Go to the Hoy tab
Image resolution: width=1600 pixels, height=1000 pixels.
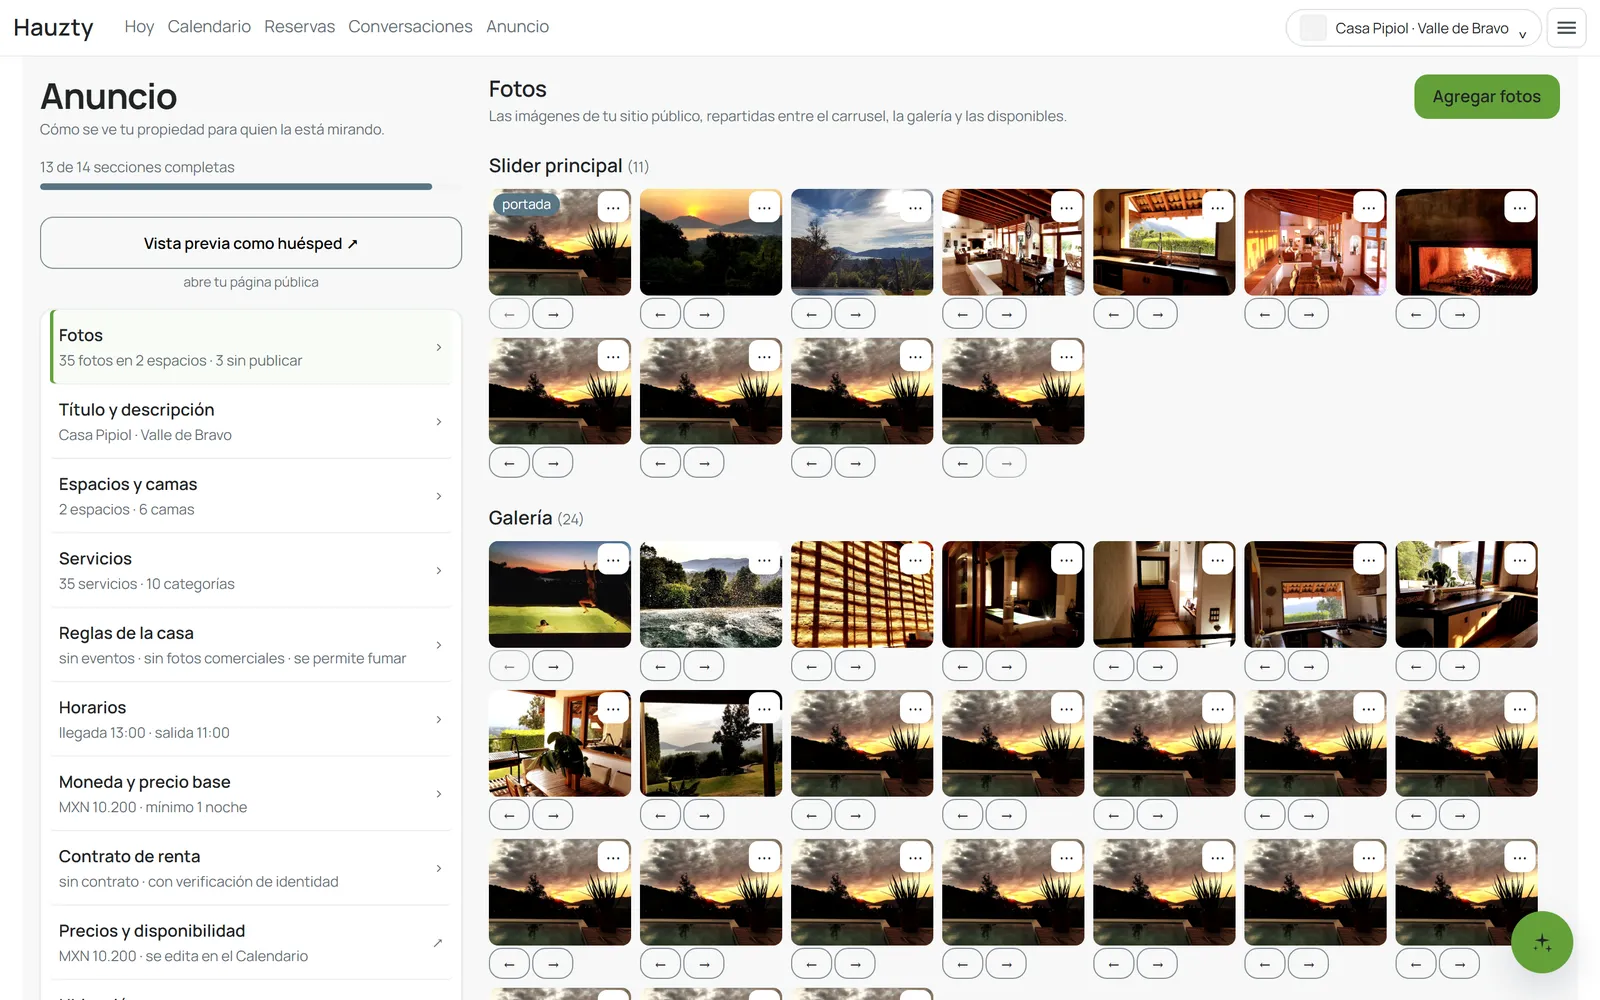point(139,27)
